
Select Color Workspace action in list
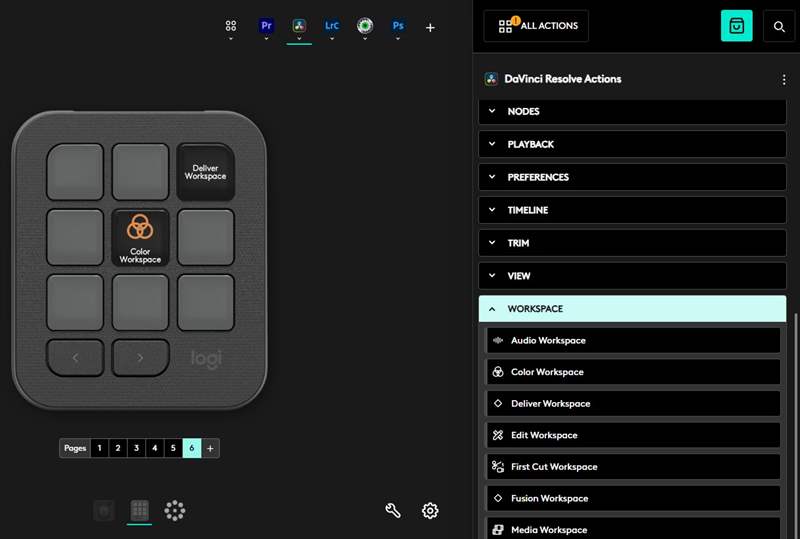(633, 372)
